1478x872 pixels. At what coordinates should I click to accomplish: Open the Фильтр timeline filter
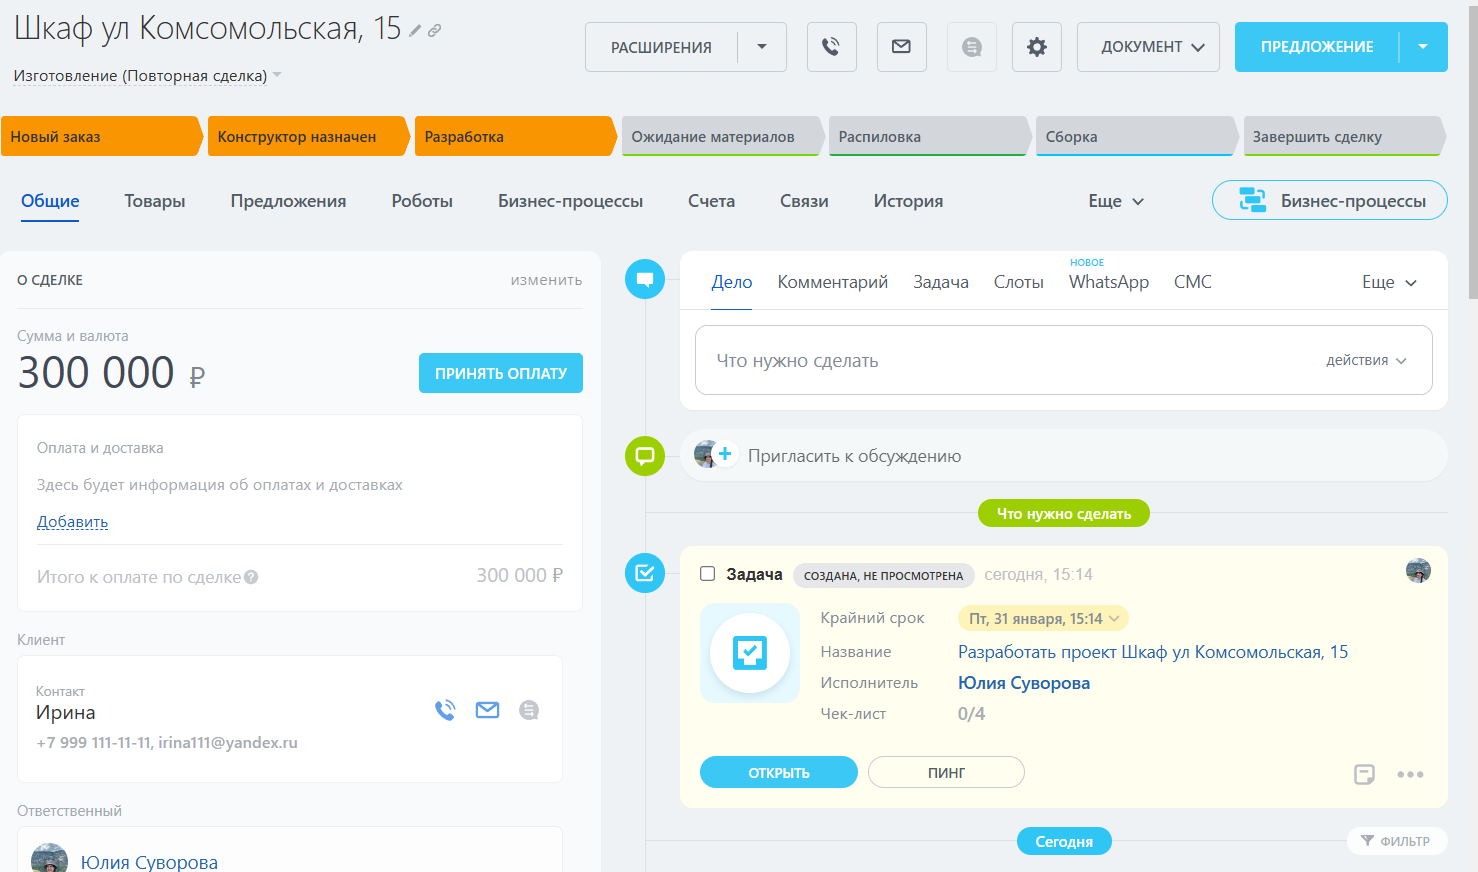pyautogui.click(x=1396, y=841)
